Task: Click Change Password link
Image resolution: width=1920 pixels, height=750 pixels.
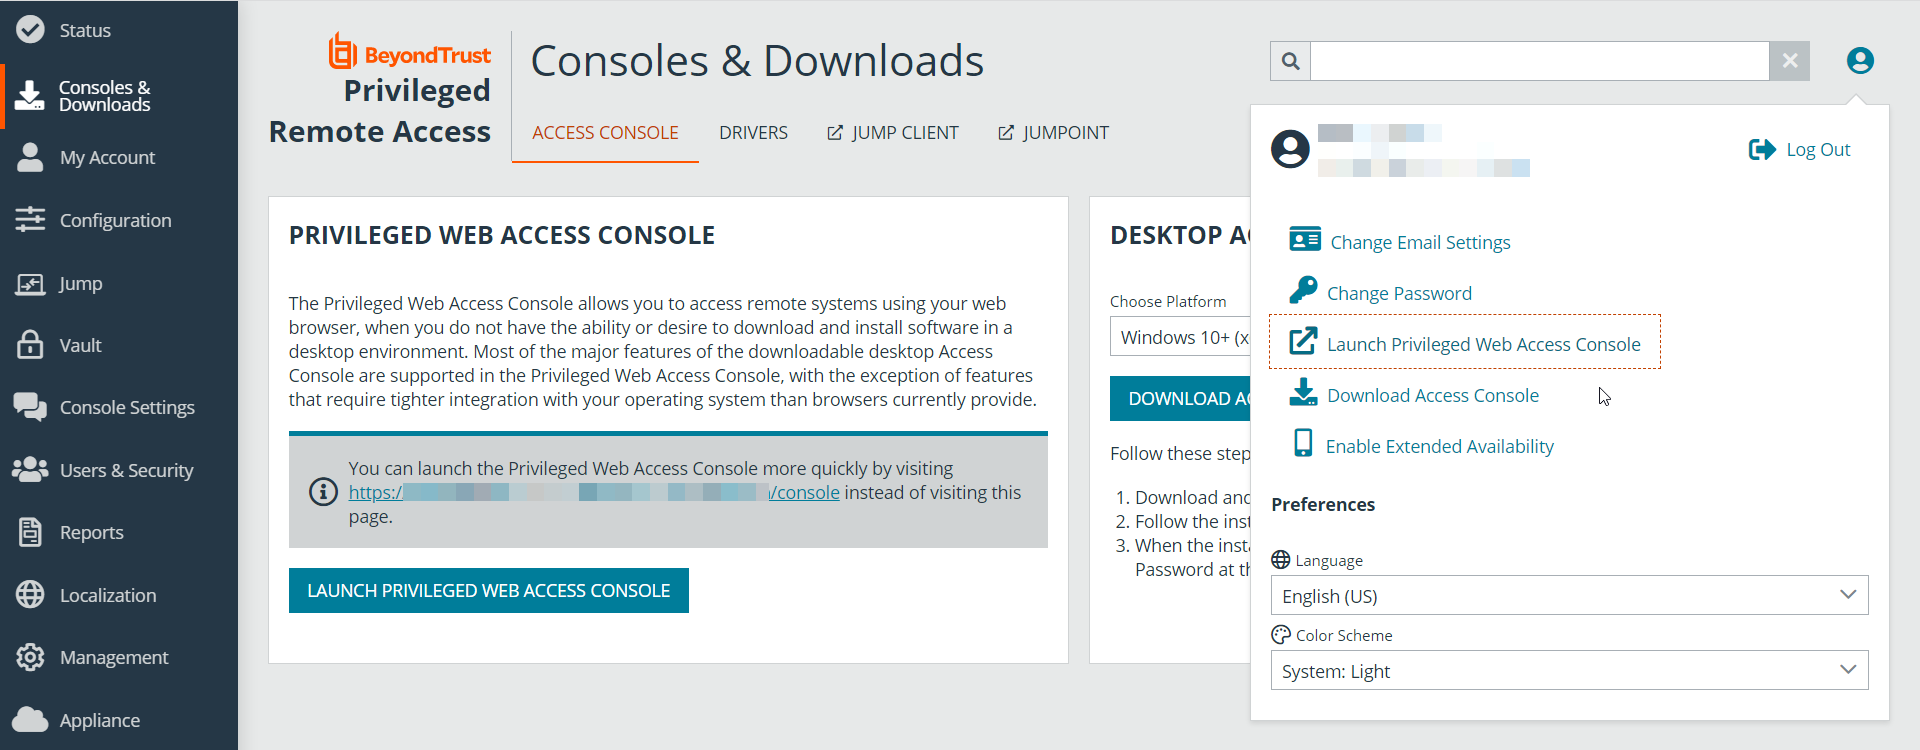Action: pyautogui.click(x=1399, y=293)
